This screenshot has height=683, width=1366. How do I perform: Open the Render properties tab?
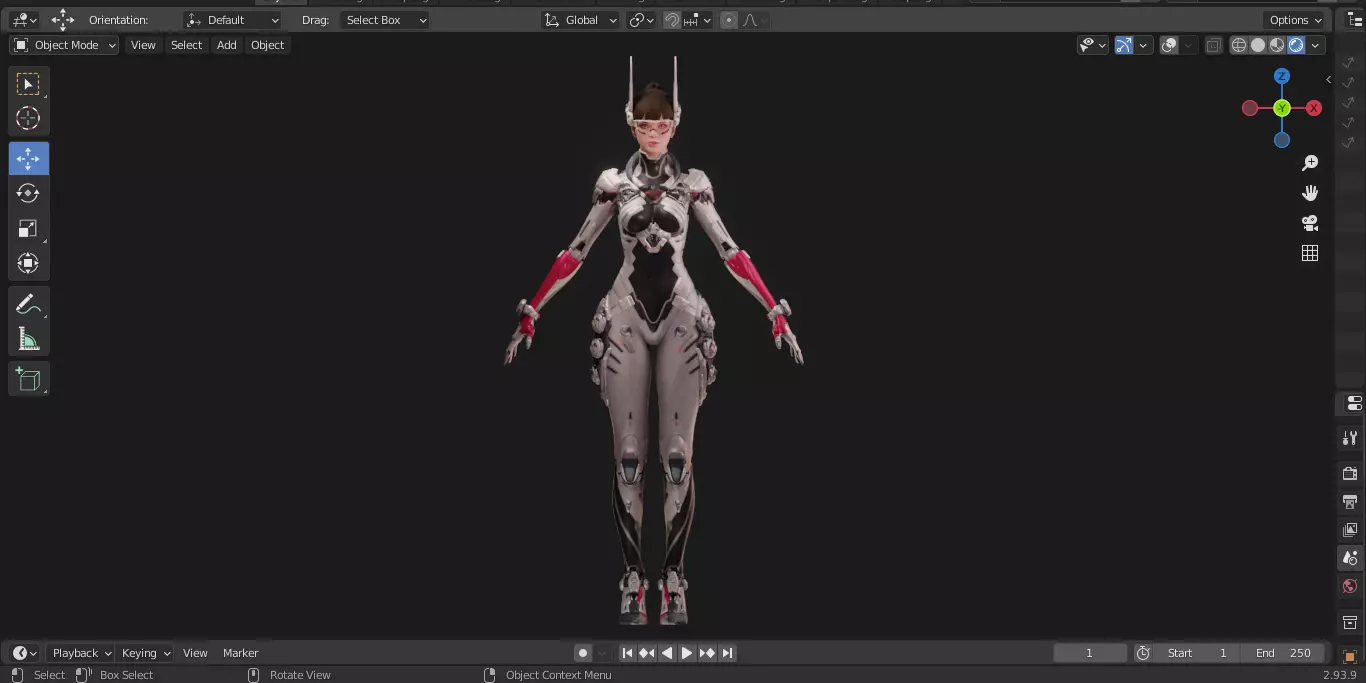click(x=1350, y=473)
